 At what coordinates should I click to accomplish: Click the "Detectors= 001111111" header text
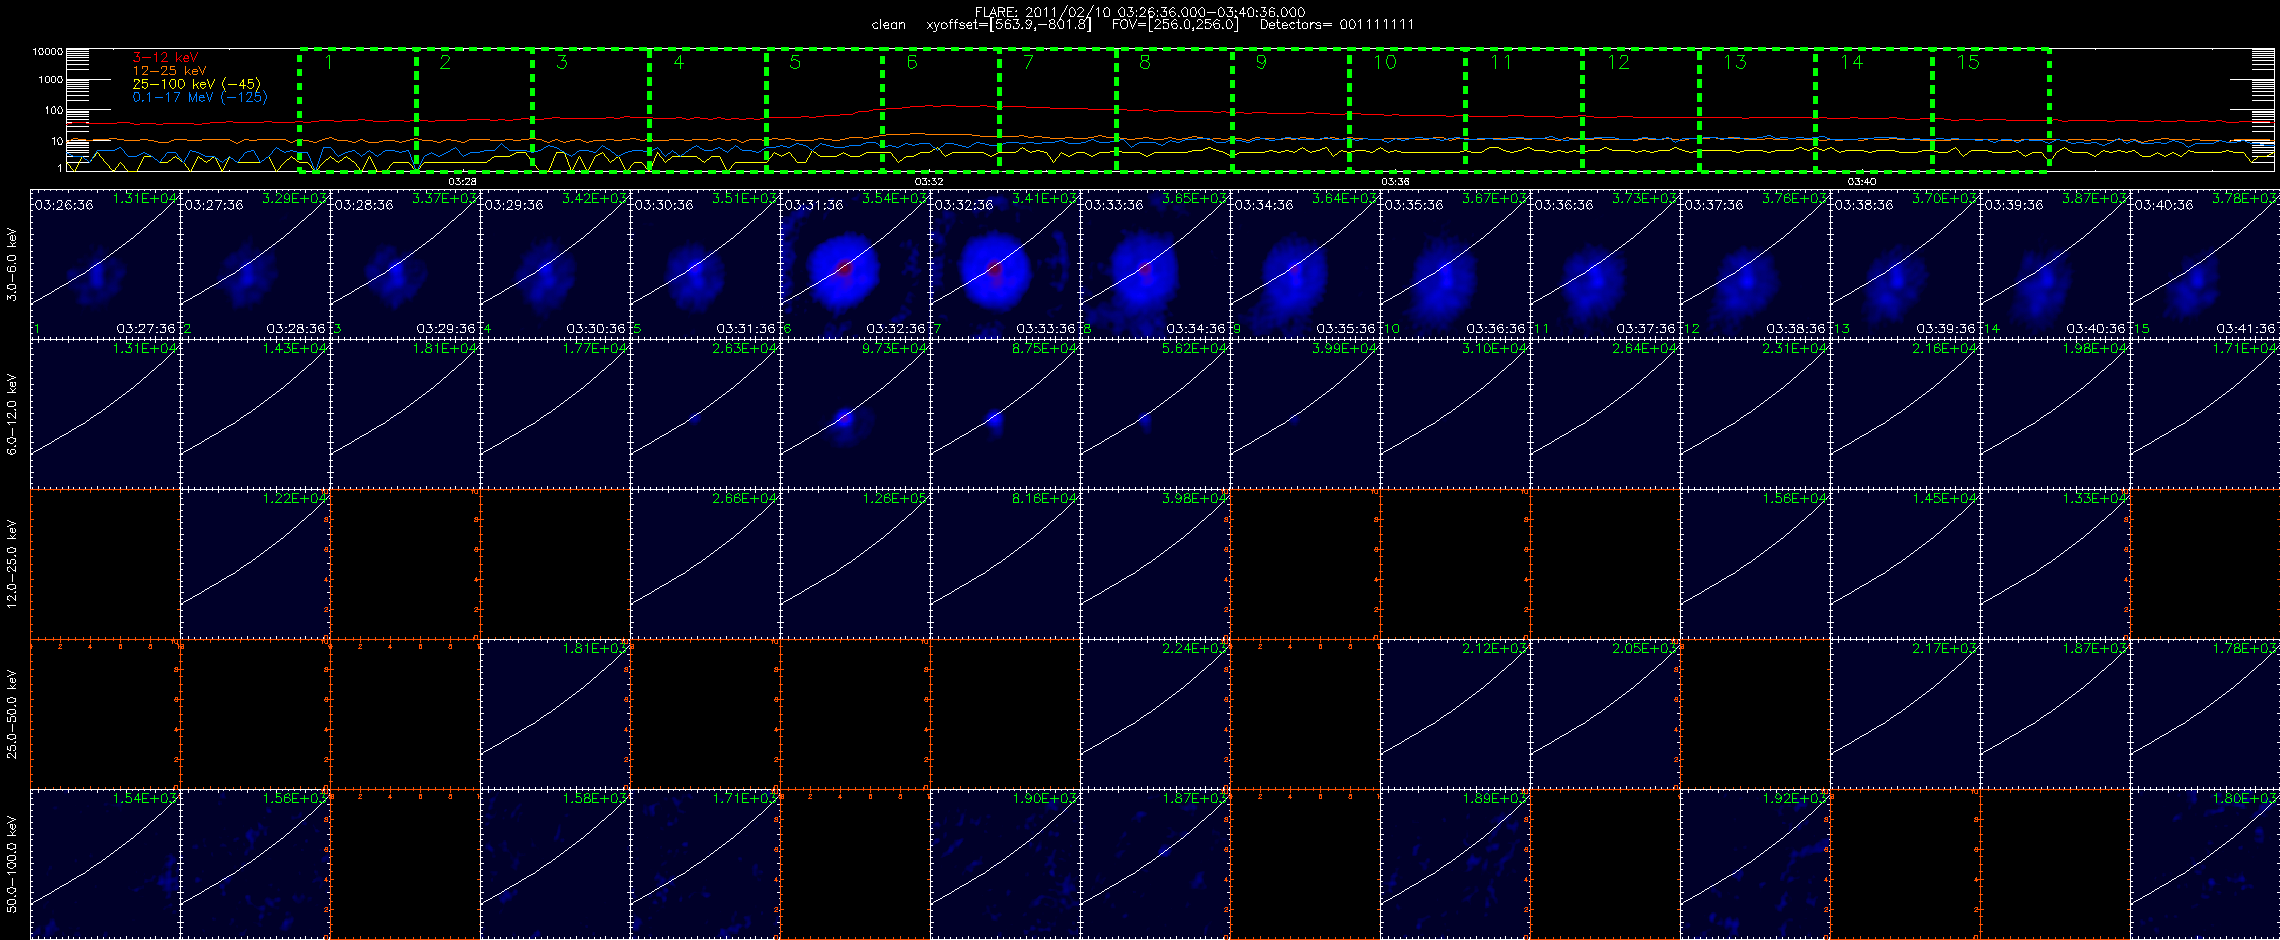coord(1337,24)
